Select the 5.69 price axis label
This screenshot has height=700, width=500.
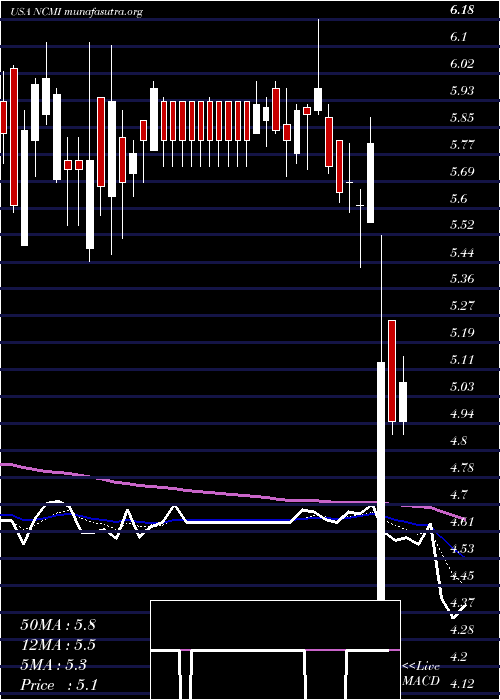point(462,171)
